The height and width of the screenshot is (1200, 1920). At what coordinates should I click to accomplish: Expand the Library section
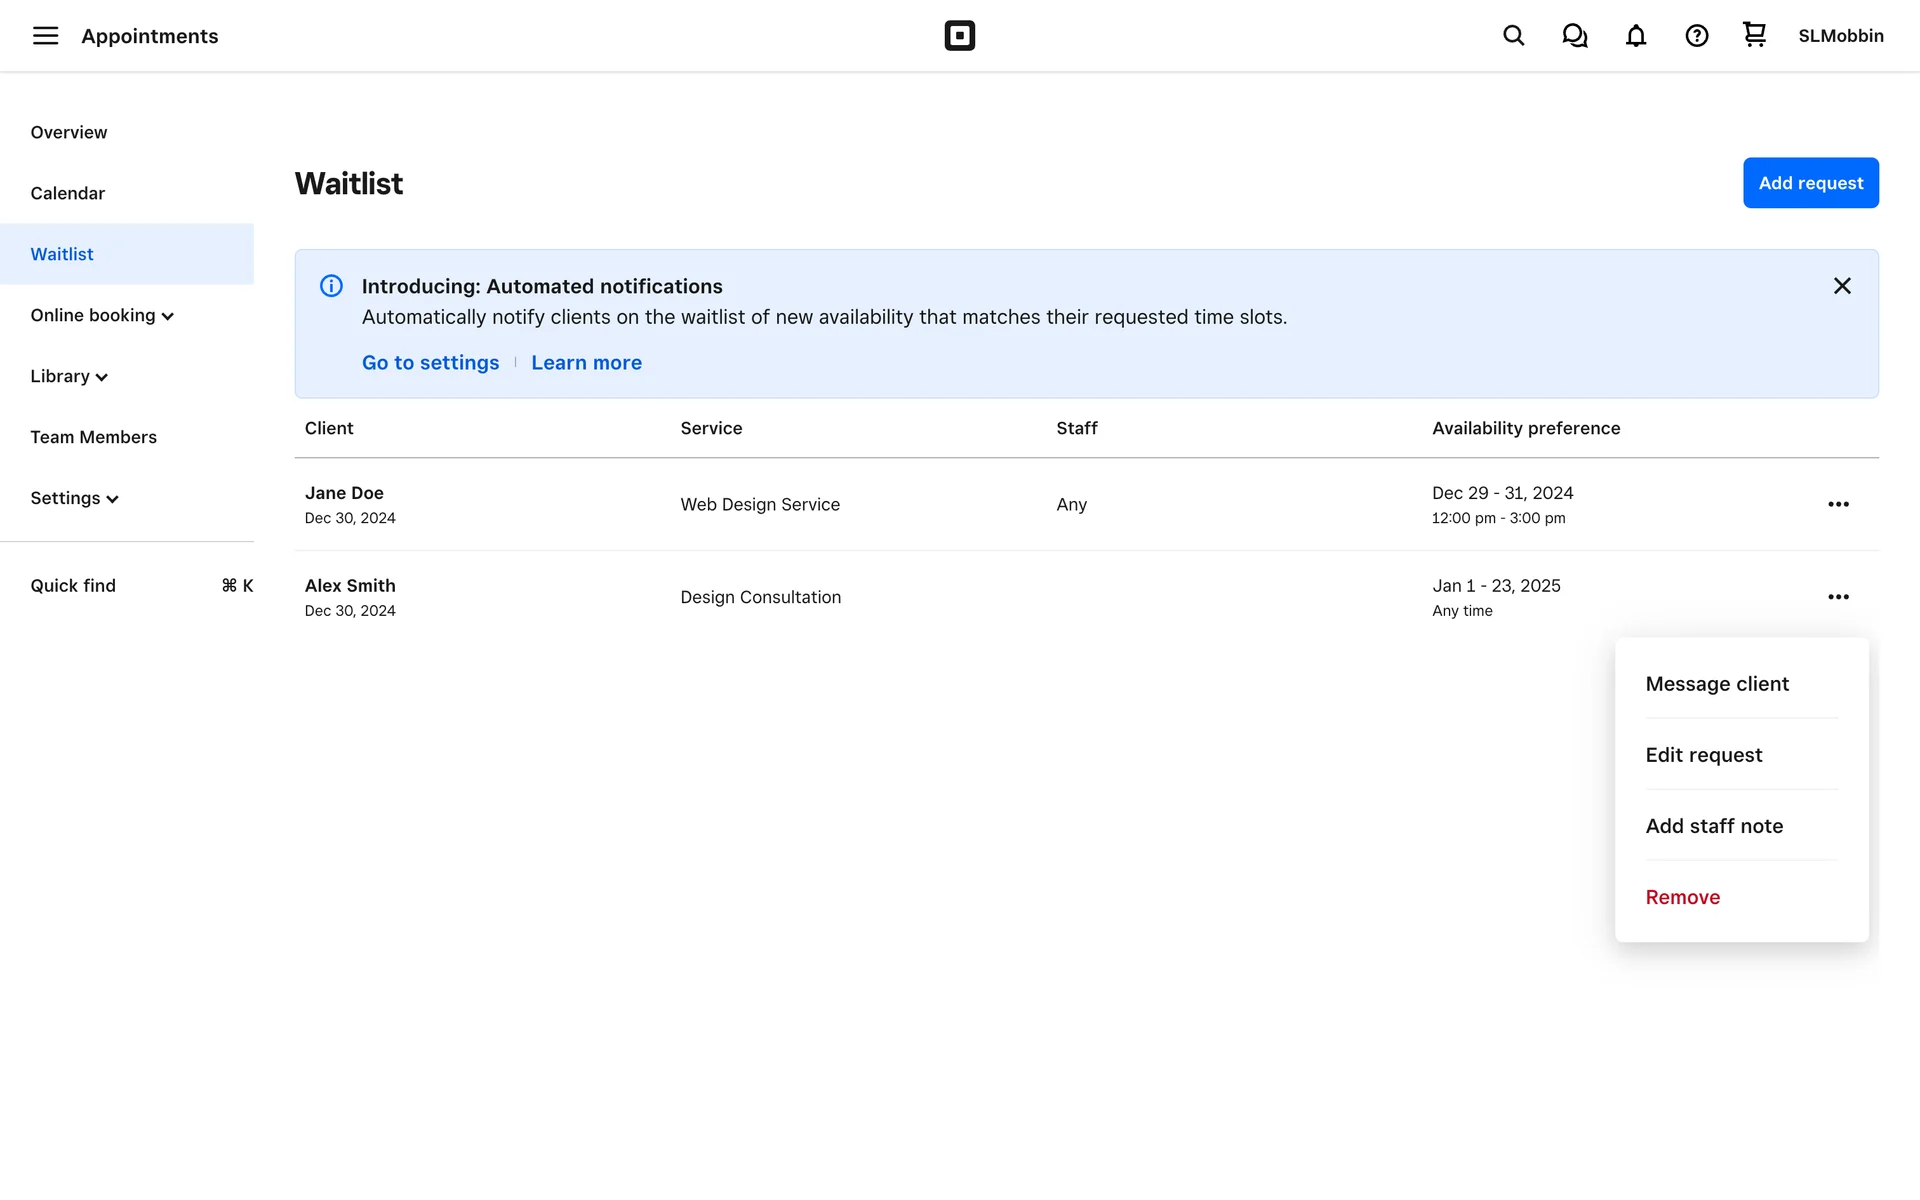pyautogui.click(x=68, y=376)
